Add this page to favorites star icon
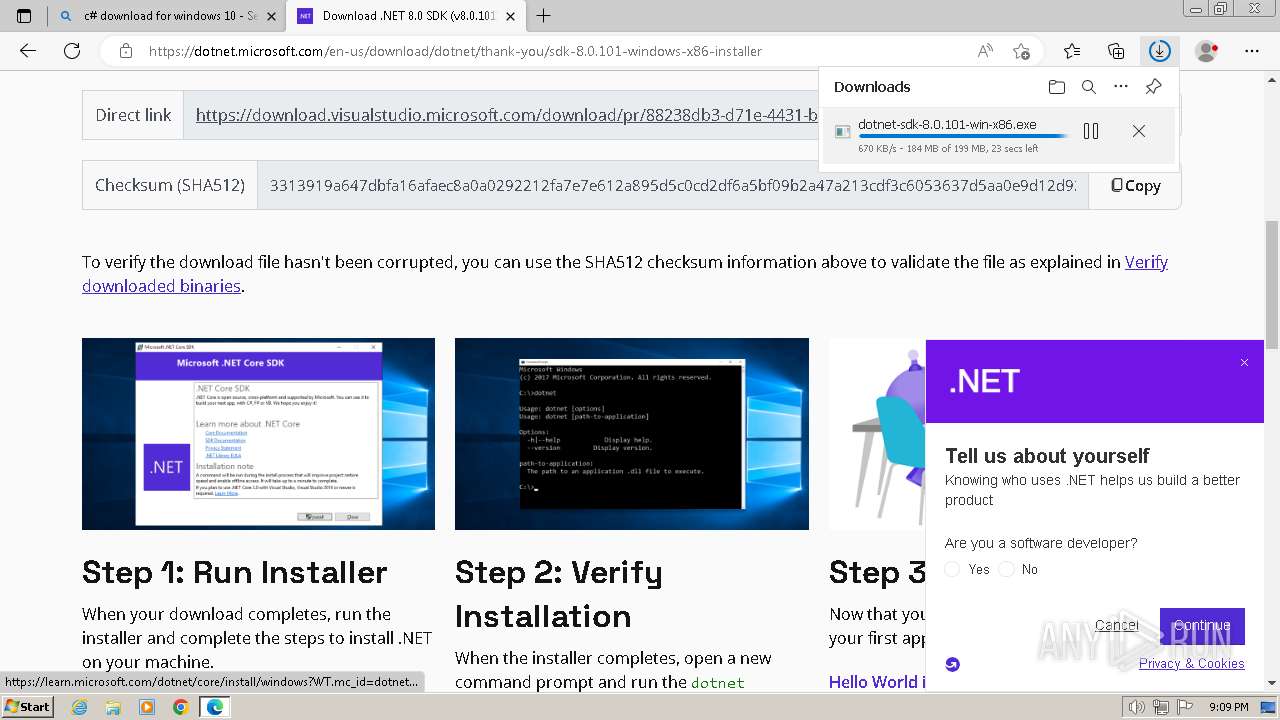The height and width of the screenshot is (720, 1280). click(x=1021, y=51)
